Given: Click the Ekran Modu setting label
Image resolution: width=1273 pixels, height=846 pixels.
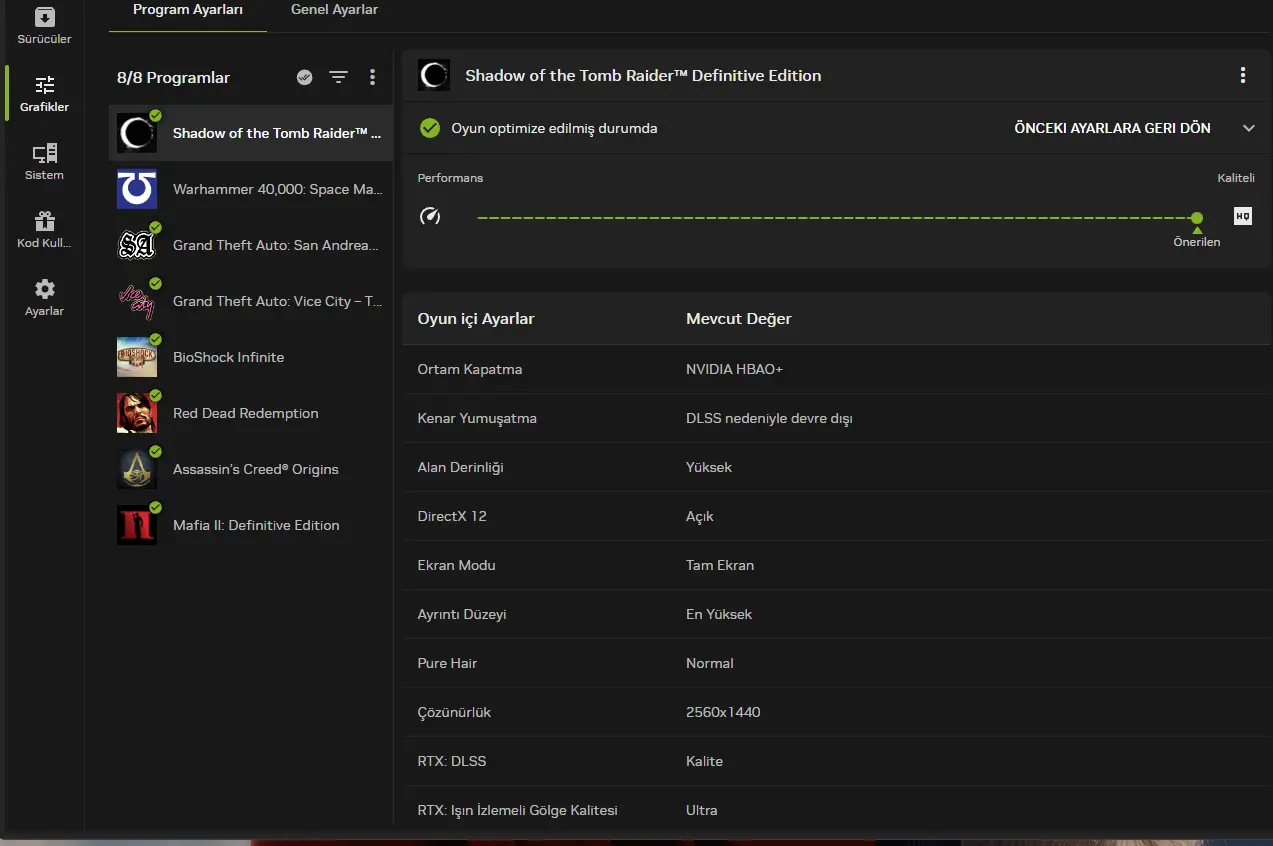Looking at the screenshot, I should click(456, 565).
